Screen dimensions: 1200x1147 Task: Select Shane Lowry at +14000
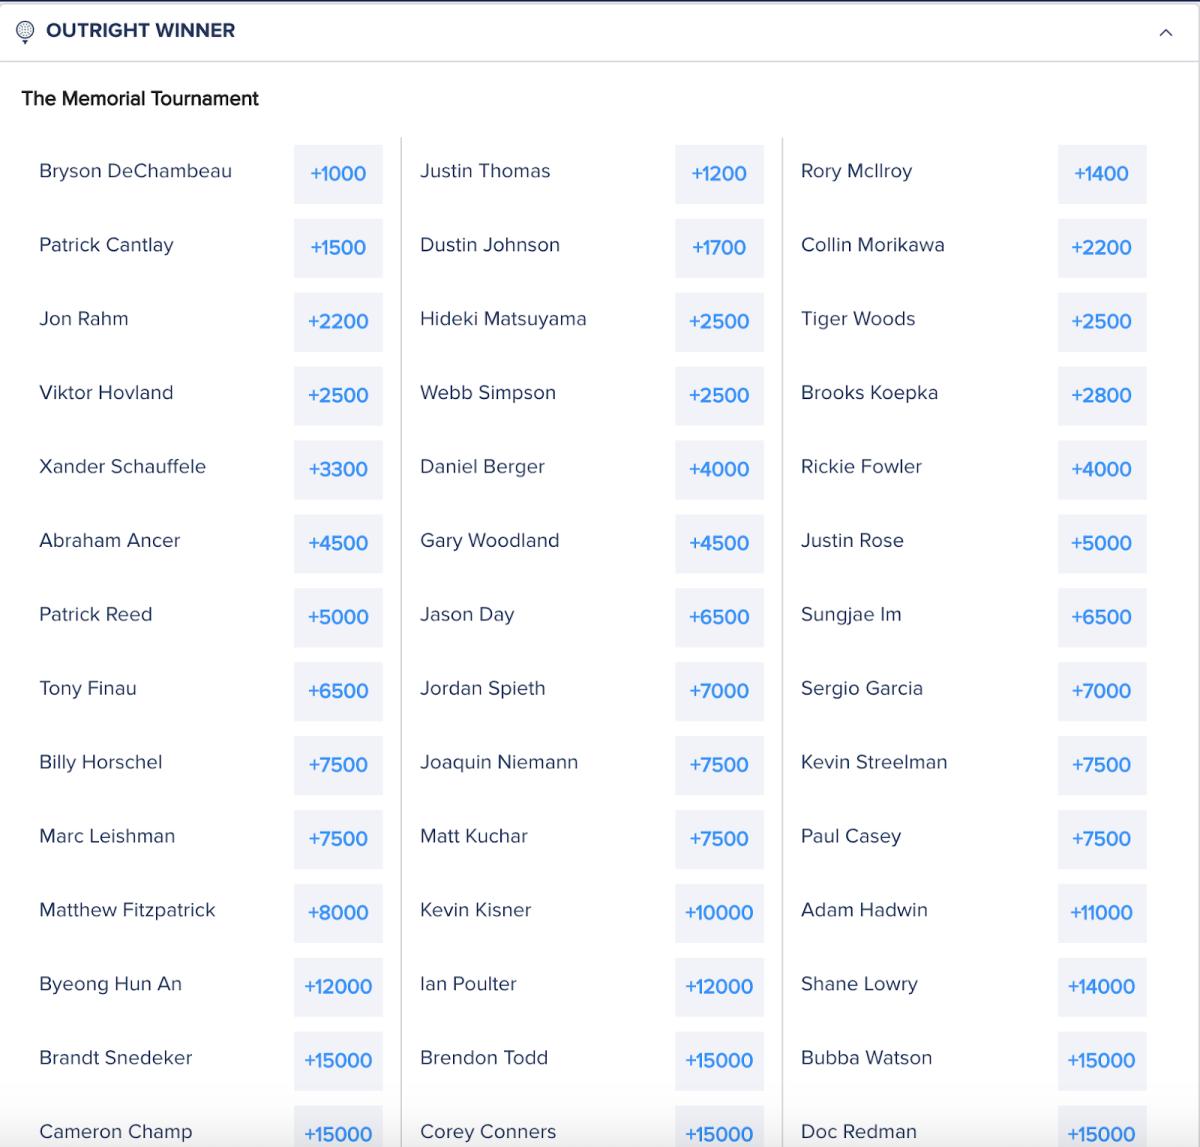pos(1102,987)
